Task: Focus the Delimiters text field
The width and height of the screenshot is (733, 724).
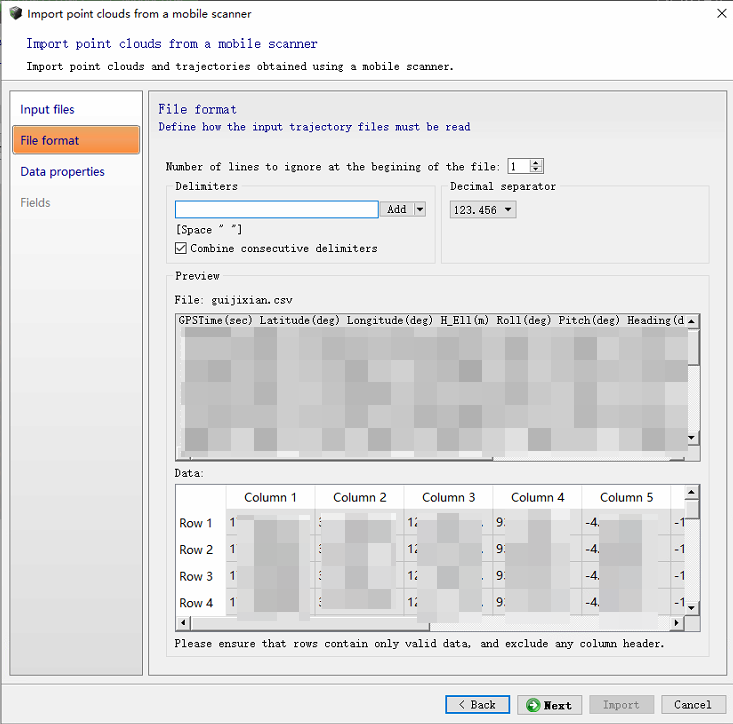Action: 277,209
